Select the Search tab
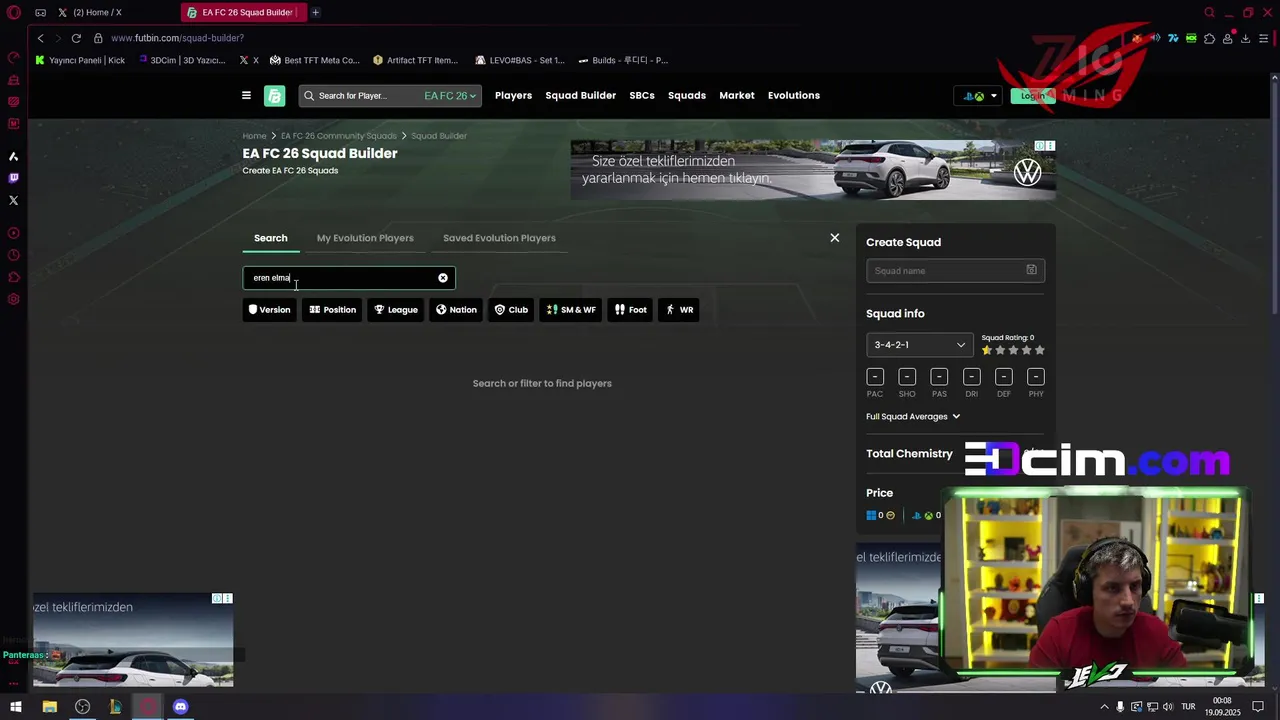The height and width of the screenshot is (720, 1280). (270, 238)
